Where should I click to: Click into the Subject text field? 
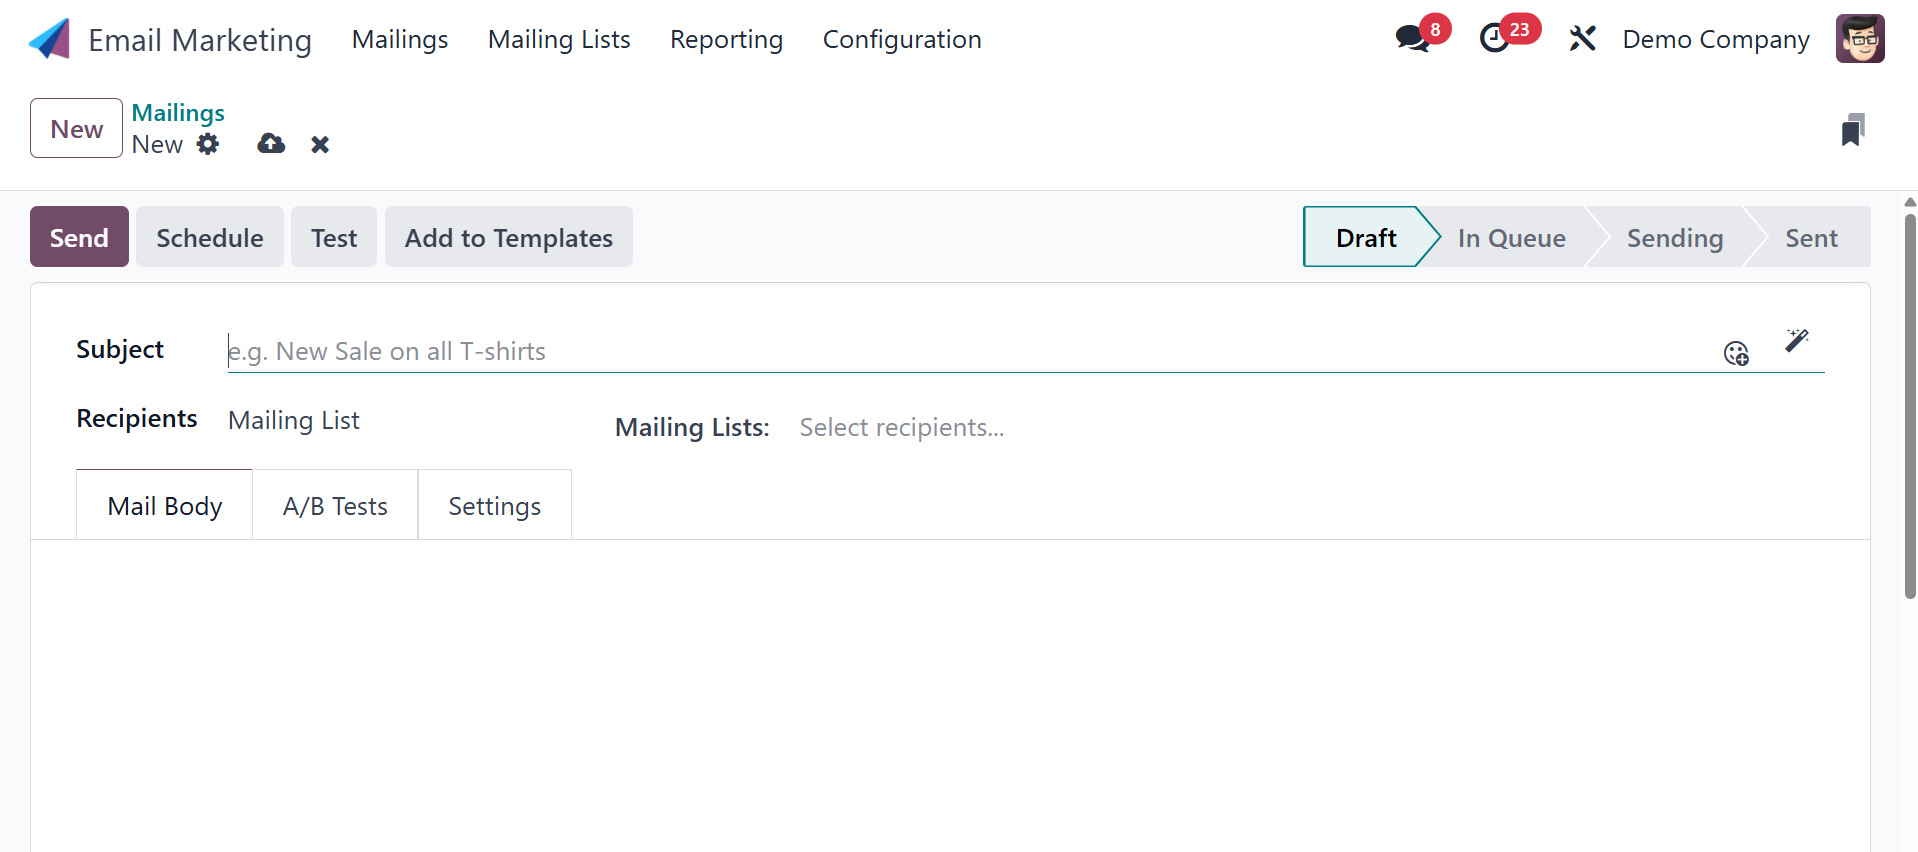pos(900,352)
